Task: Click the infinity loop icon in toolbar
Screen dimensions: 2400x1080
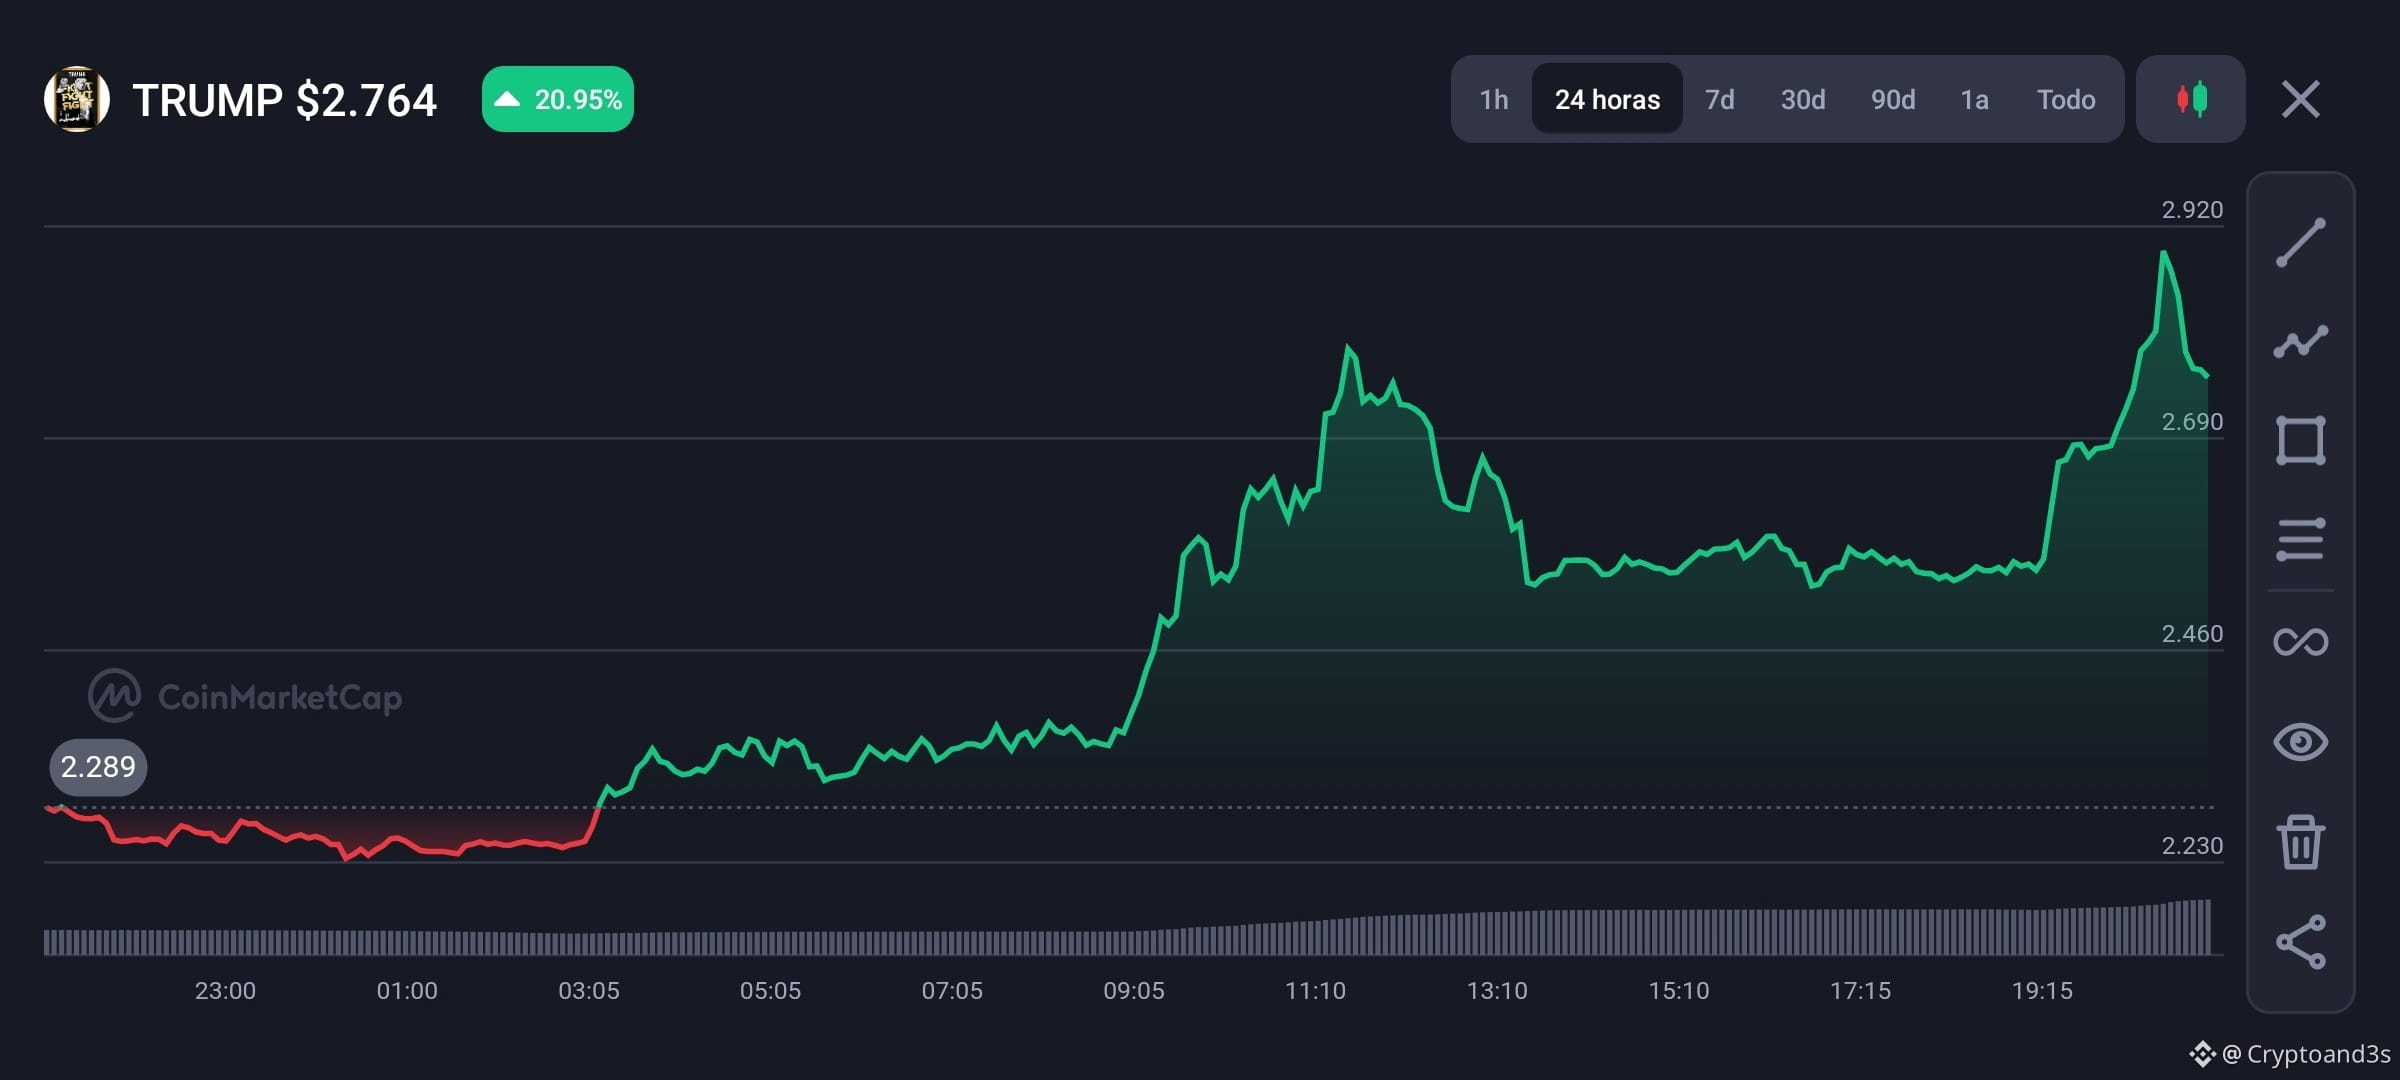Action: pyautogui.click(x=2300, y=641)
